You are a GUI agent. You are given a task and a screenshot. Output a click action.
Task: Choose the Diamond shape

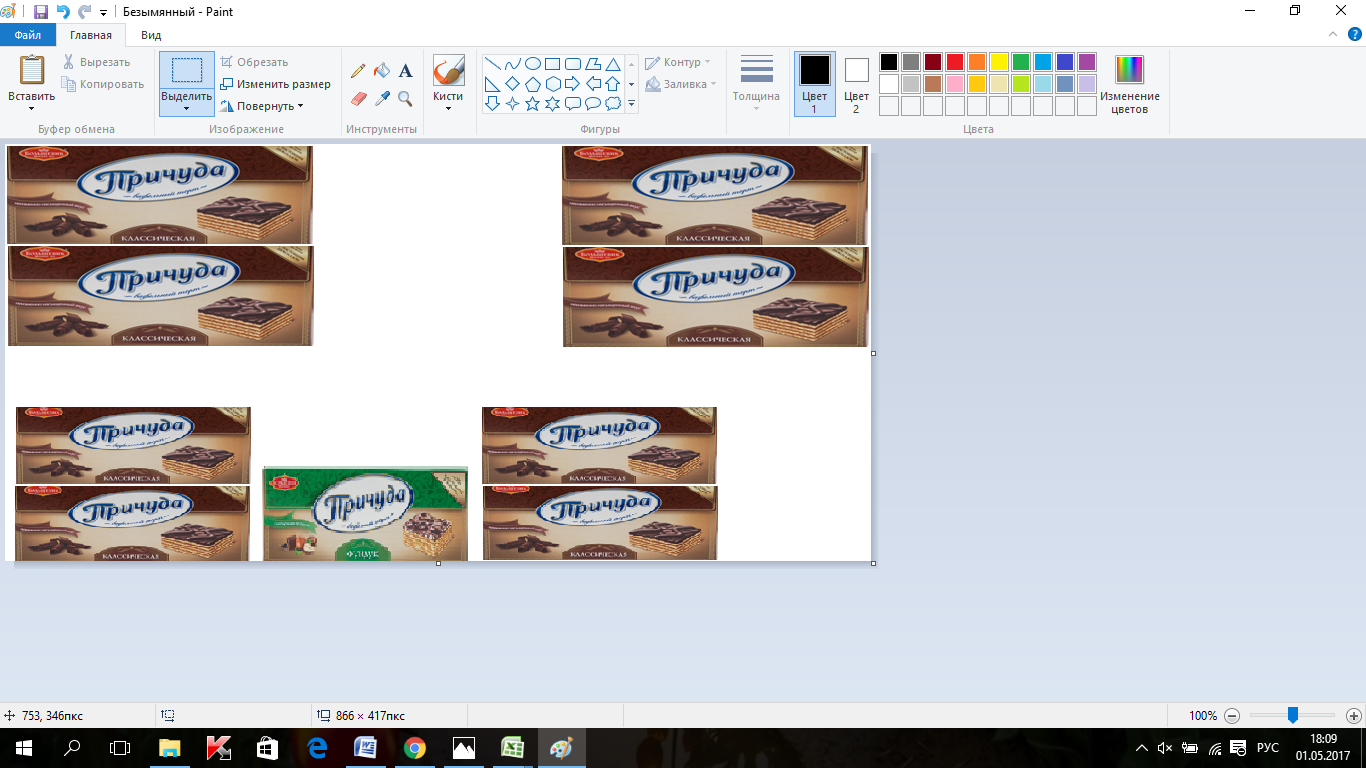click(513, 84)
